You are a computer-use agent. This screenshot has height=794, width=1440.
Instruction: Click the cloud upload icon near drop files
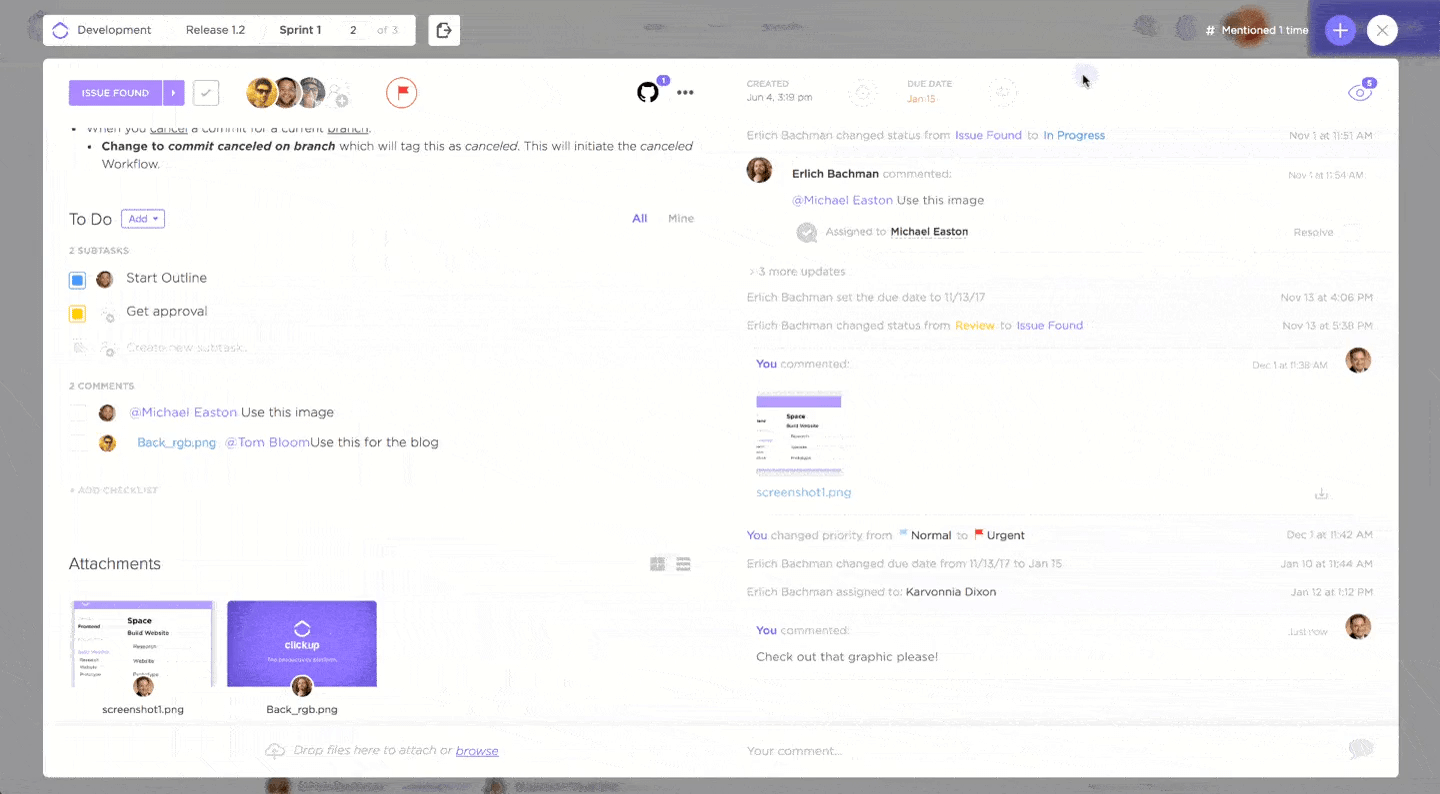point(275,751)
